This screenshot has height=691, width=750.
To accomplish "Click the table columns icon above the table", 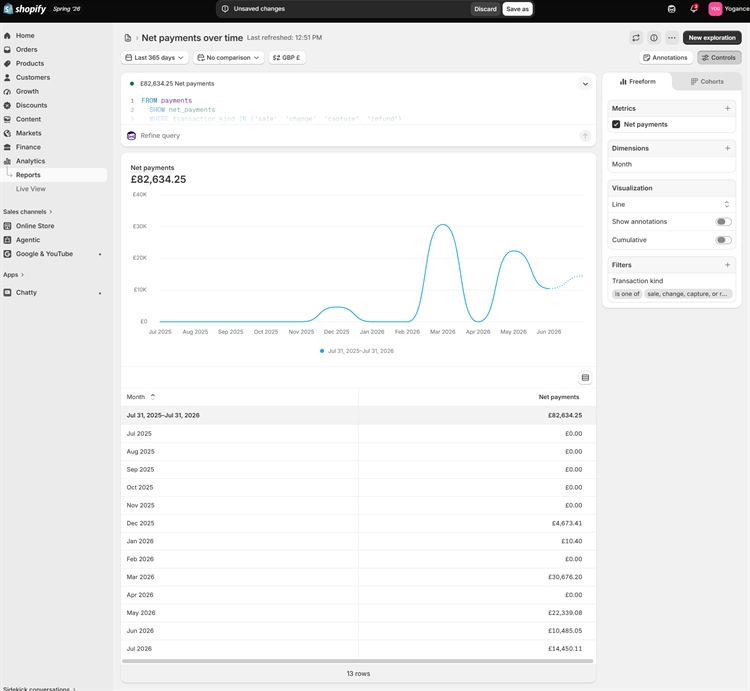I will click(x=585, y=378).
